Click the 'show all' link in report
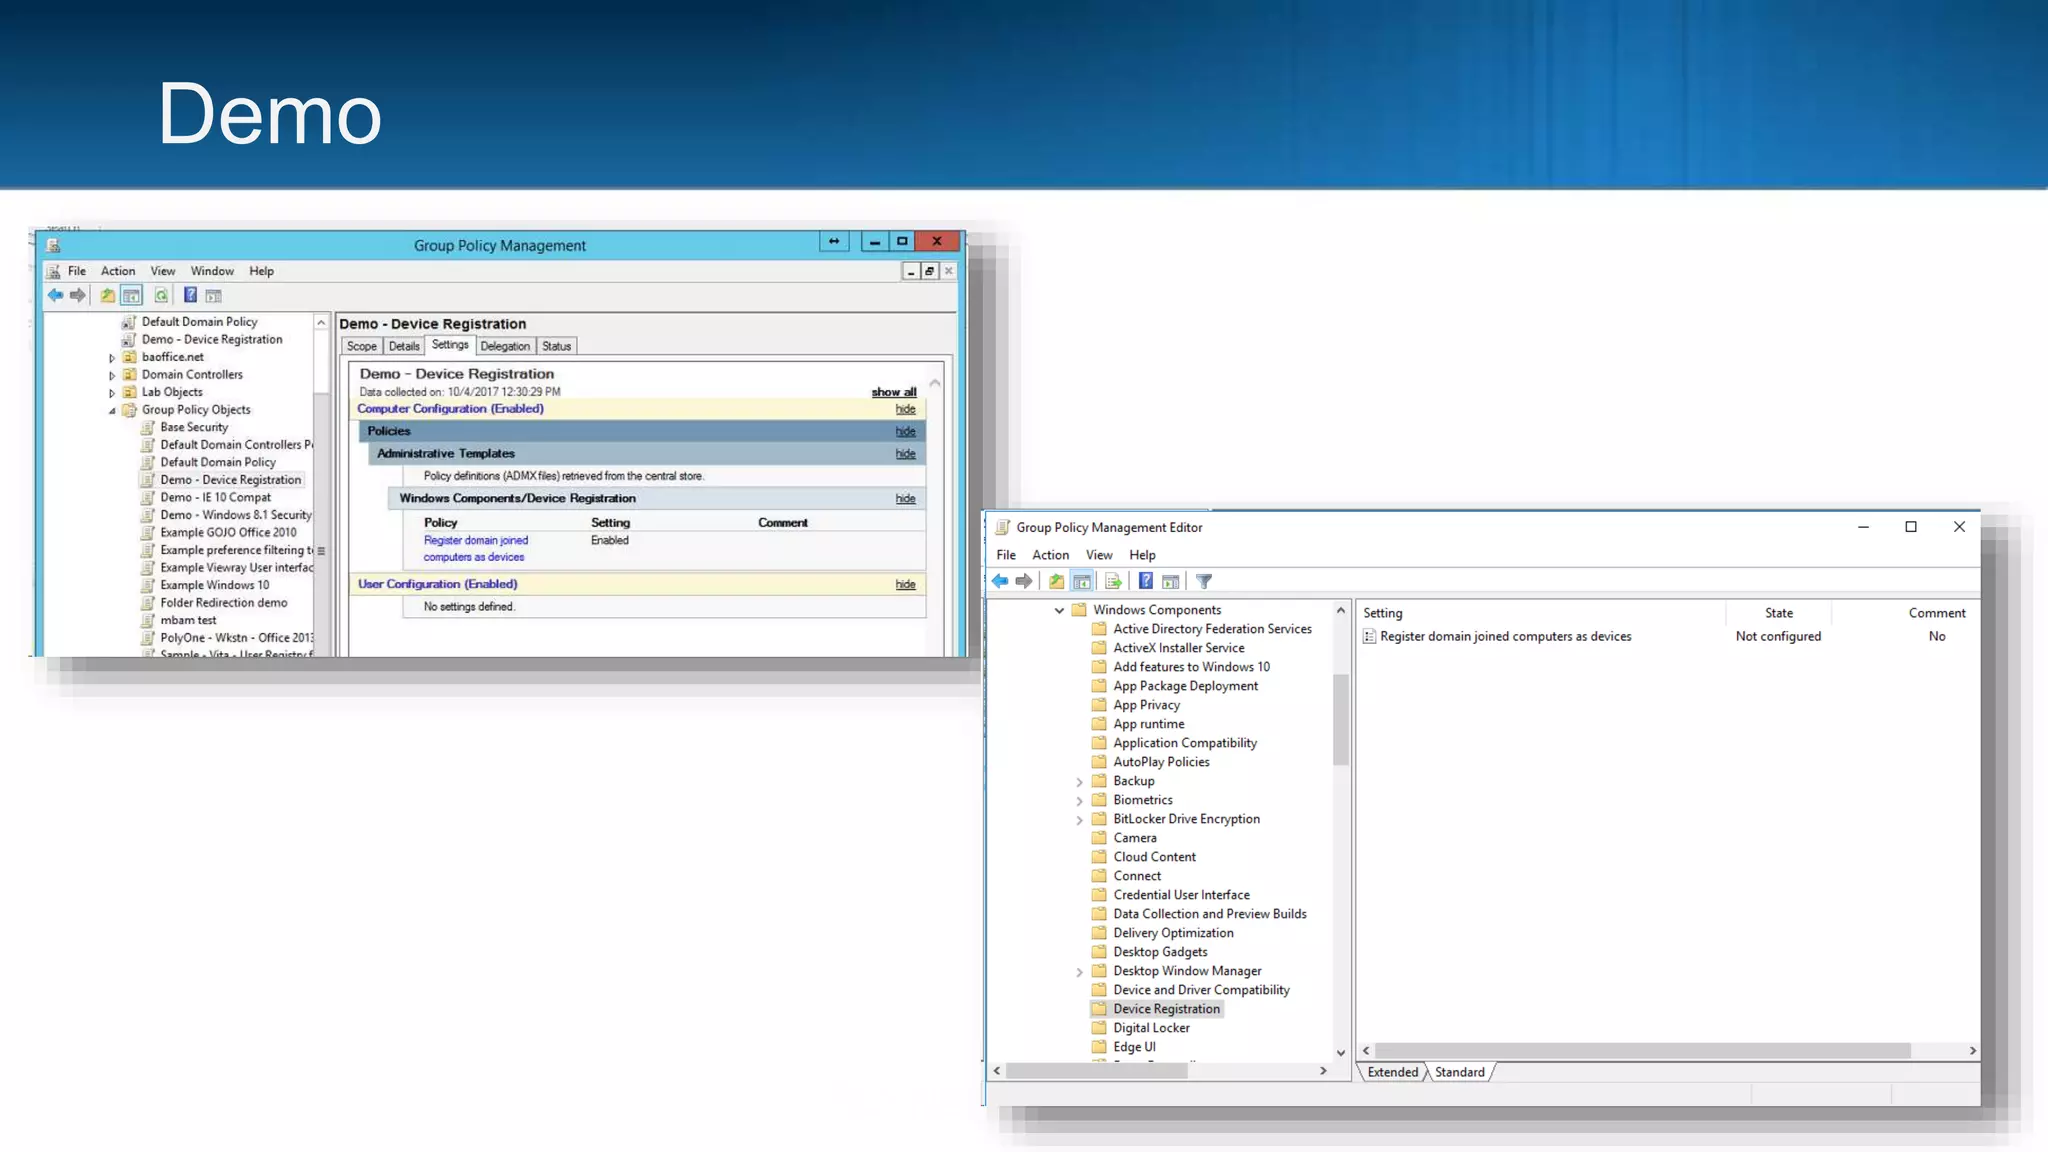Viewport: 2048px width, 1152px height. click(x=893, y=392)
